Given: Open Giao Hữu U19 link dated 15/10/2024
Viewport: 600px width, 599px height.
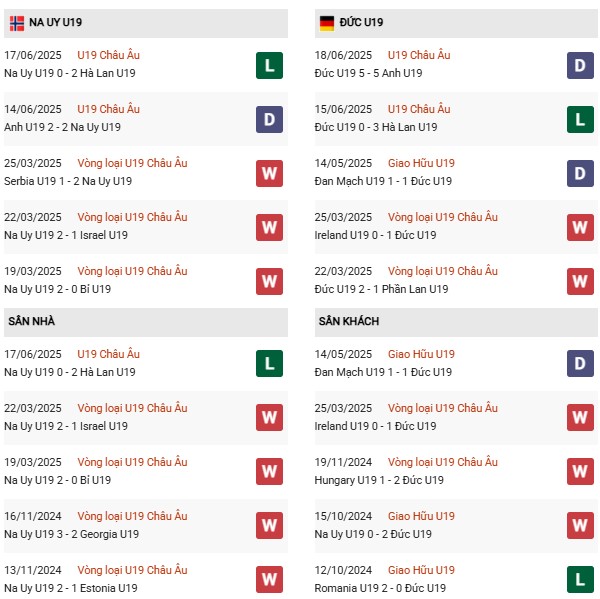Looking at the screenshot, I should tap(421, 516).
